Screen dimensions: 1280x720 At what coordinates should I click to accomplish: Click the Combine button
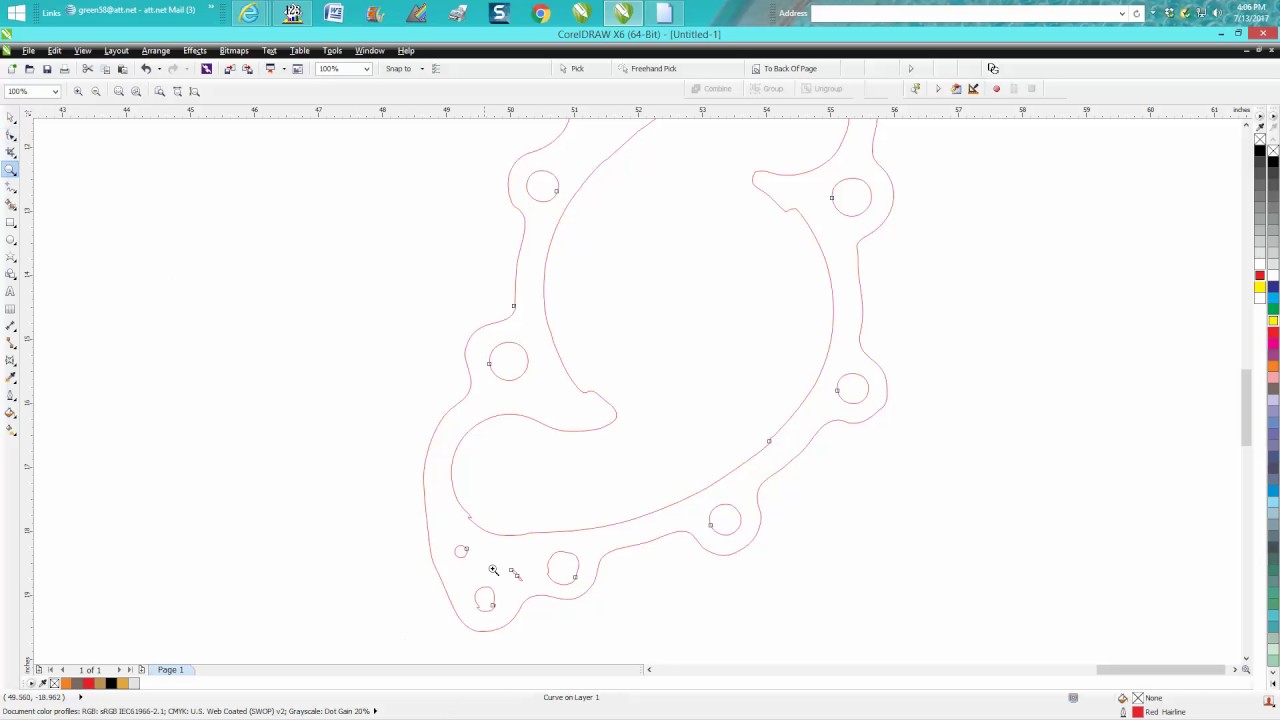coord(712,89)
